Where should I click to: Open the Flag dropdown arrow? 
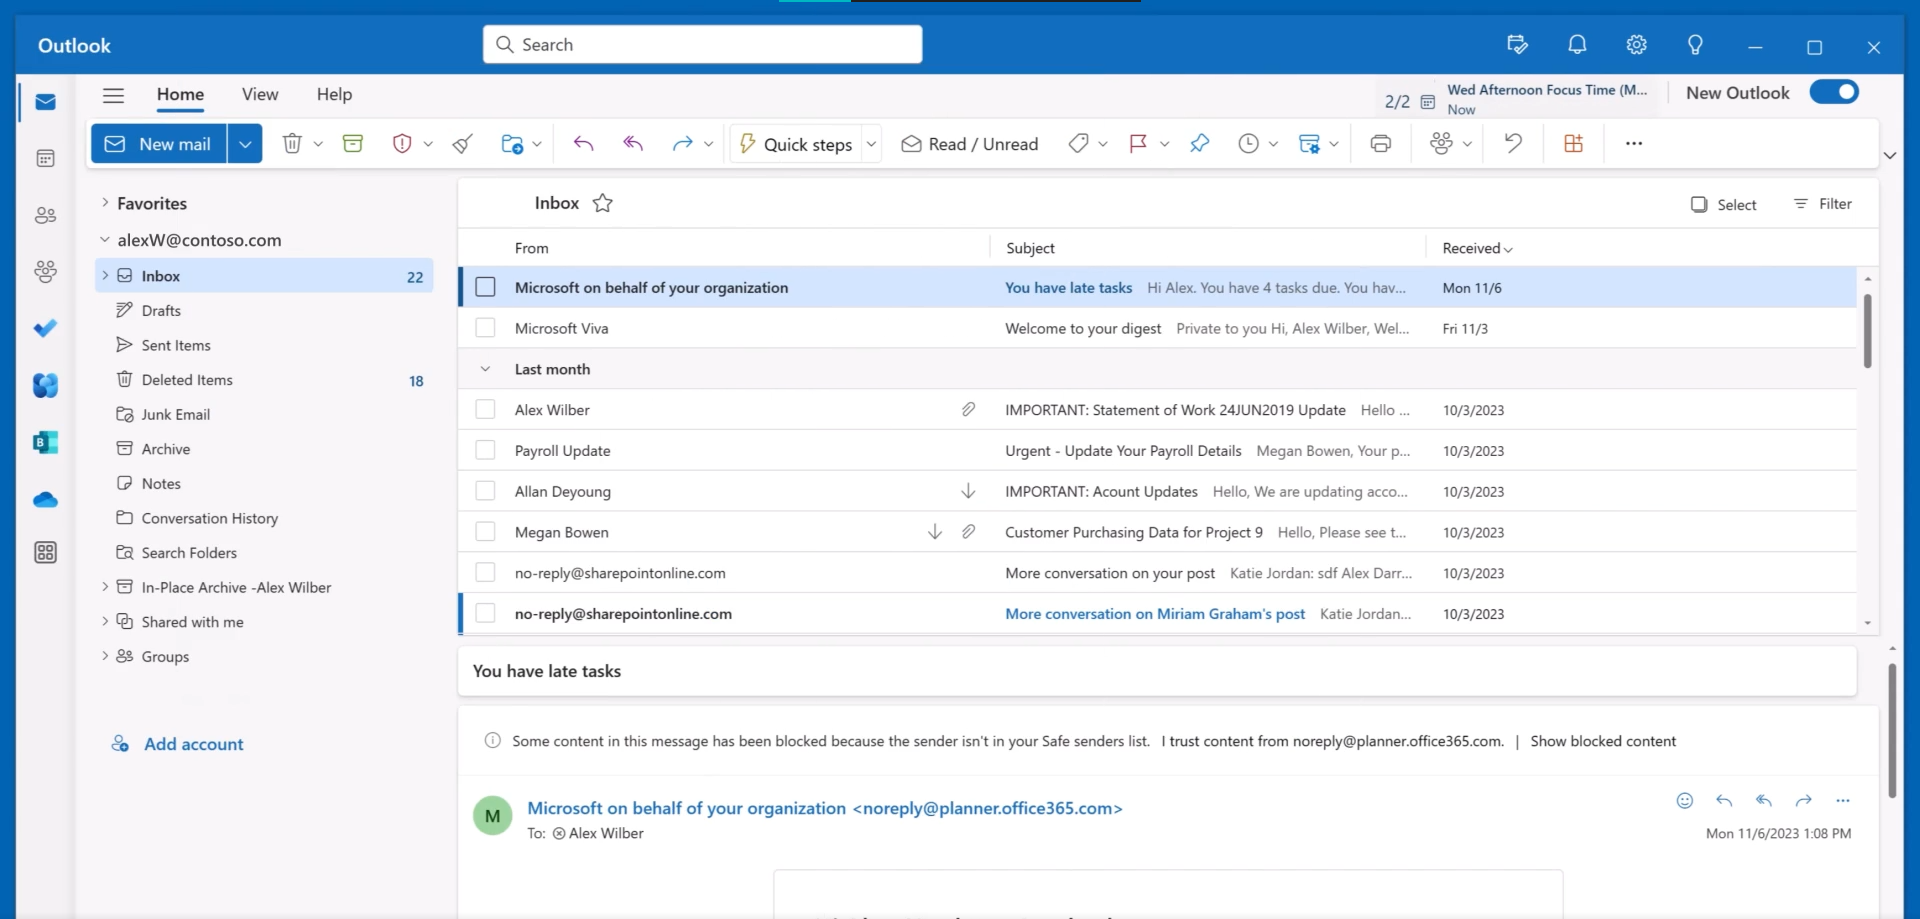pos(1164,143)
